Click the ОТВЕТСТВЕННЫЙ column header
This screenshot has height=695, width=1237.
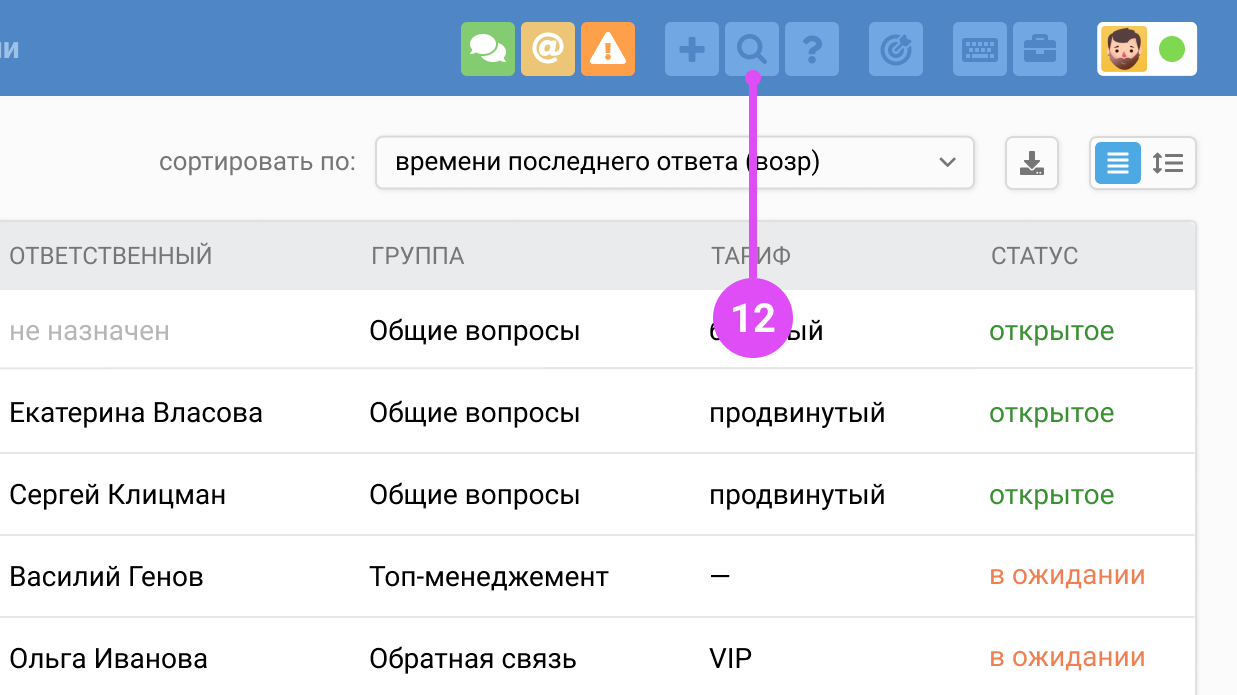click(x=111, y=256)
